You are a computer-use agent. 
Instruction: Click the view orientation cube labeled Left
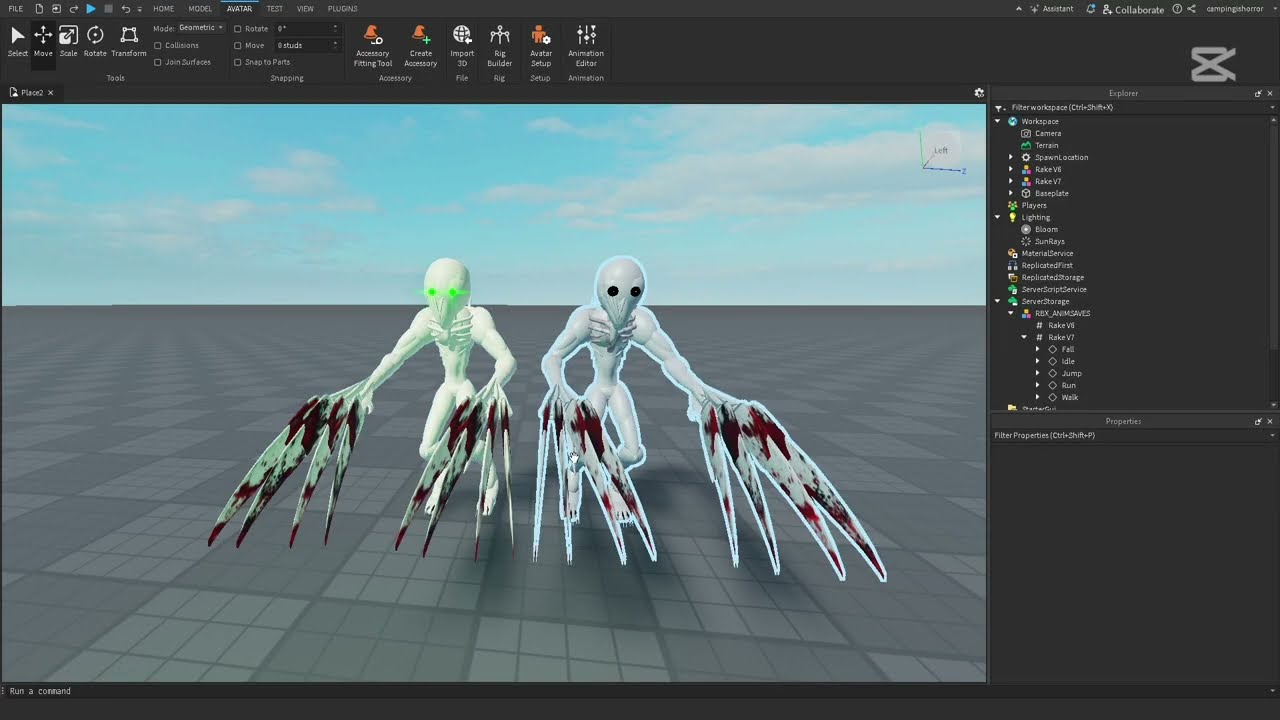940,151
